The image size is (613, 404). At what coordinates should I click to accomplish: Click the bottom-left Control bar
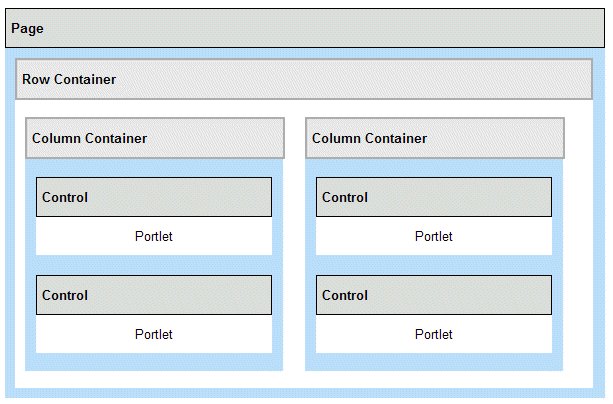(154, 295)
